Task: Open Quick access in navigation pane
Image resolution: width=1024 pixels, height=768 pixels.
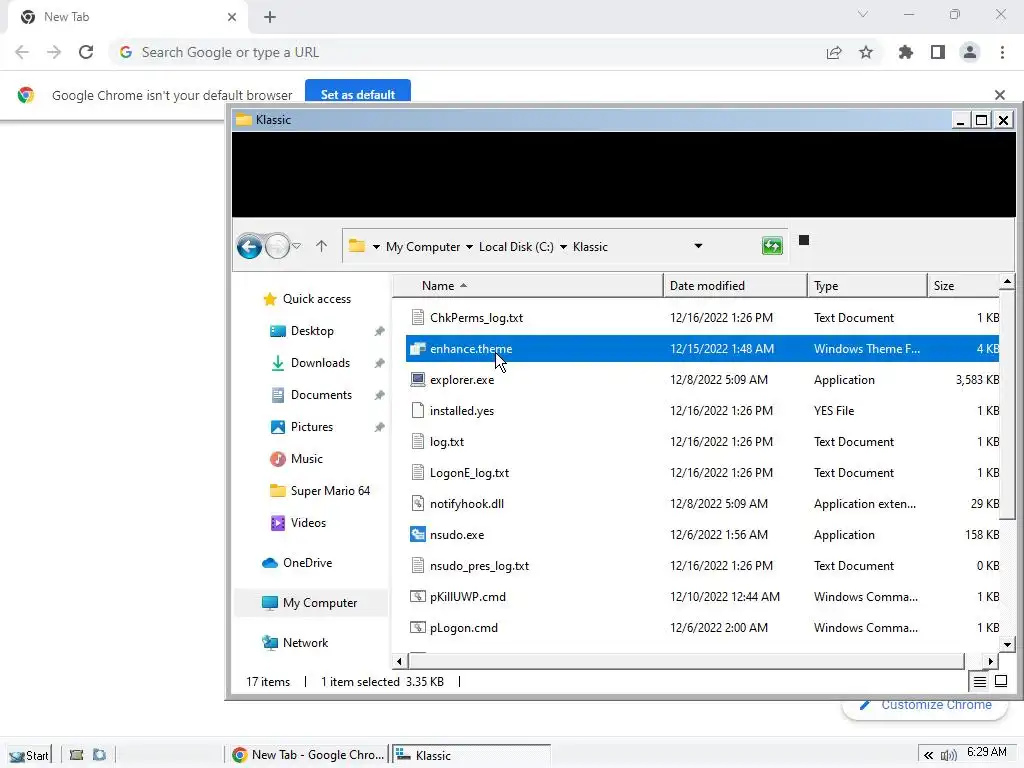Action: pyautogui.click(x=316, y=299)
